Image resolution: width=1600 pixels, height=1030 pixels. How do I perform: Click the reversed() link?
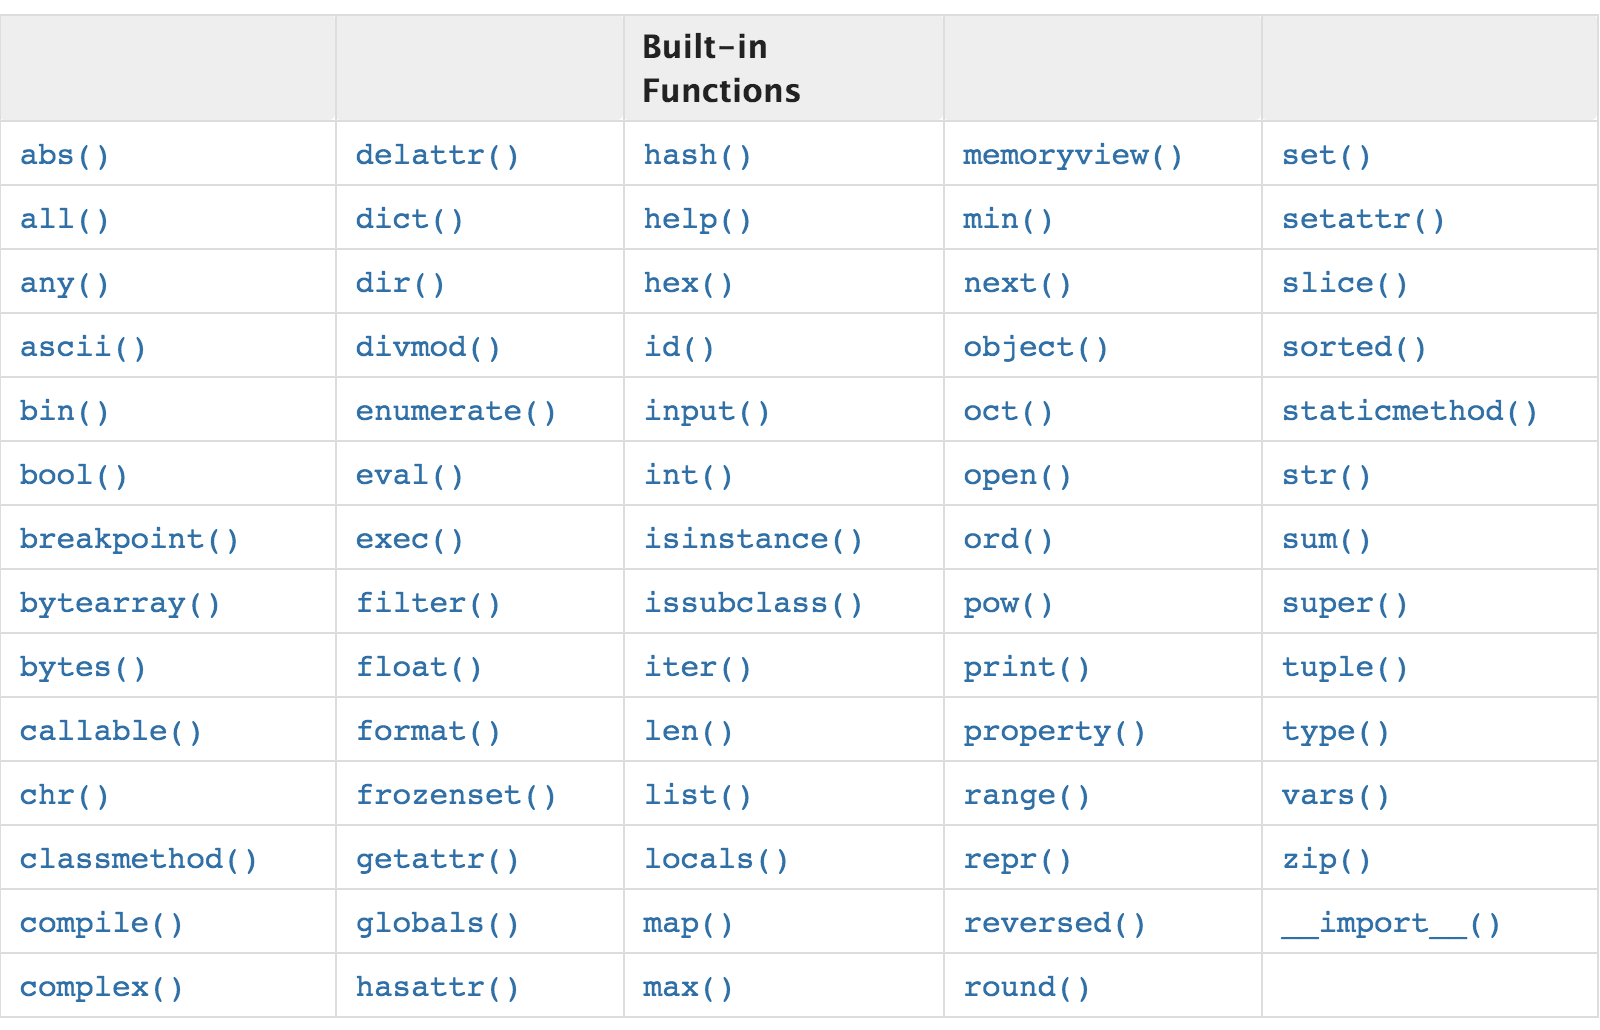[1054, 923]
